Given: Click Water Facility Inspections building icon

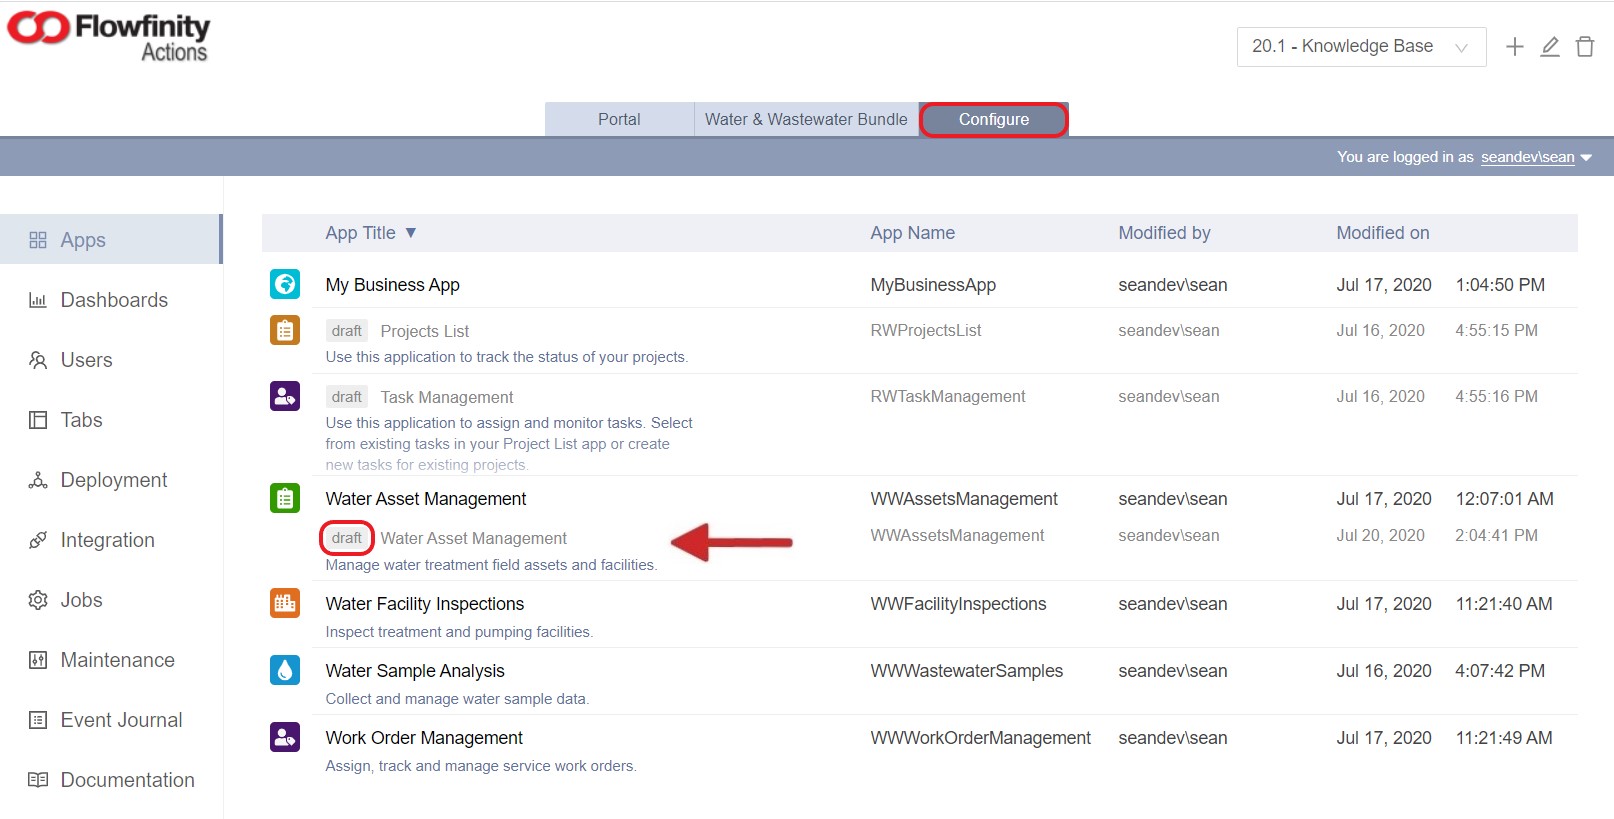Looking at the screenshot, I should click(x=285, y=603).
